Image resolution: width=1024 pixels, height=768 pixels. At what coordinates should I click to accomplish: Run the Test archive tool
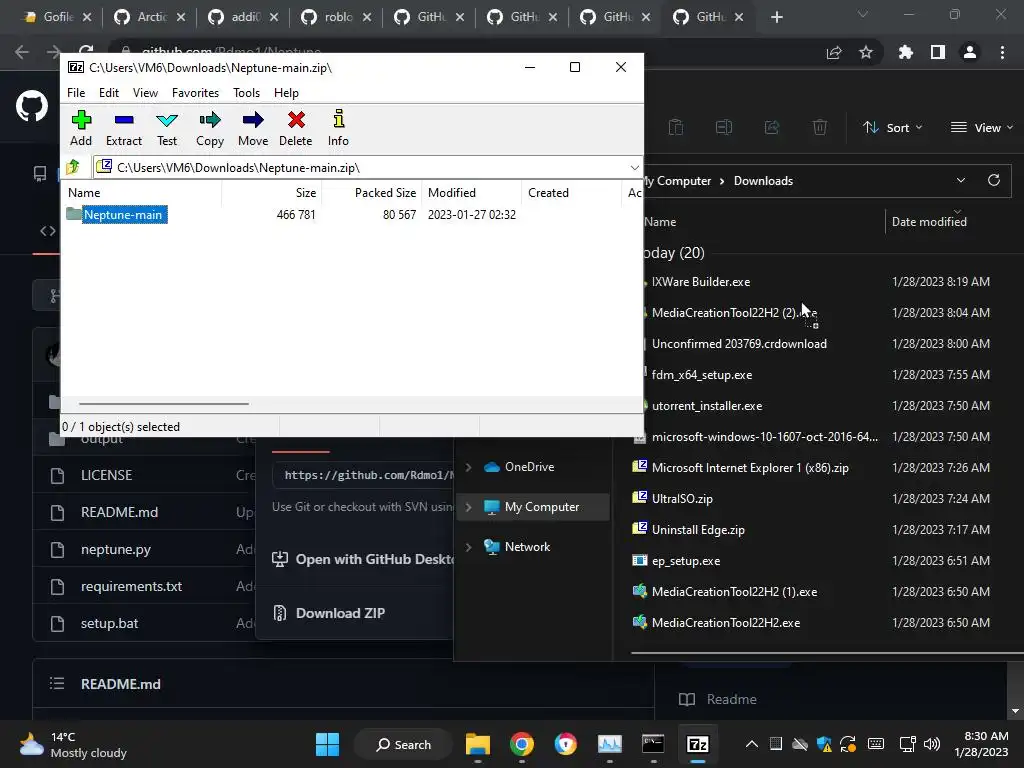click(x=167, y=128)
